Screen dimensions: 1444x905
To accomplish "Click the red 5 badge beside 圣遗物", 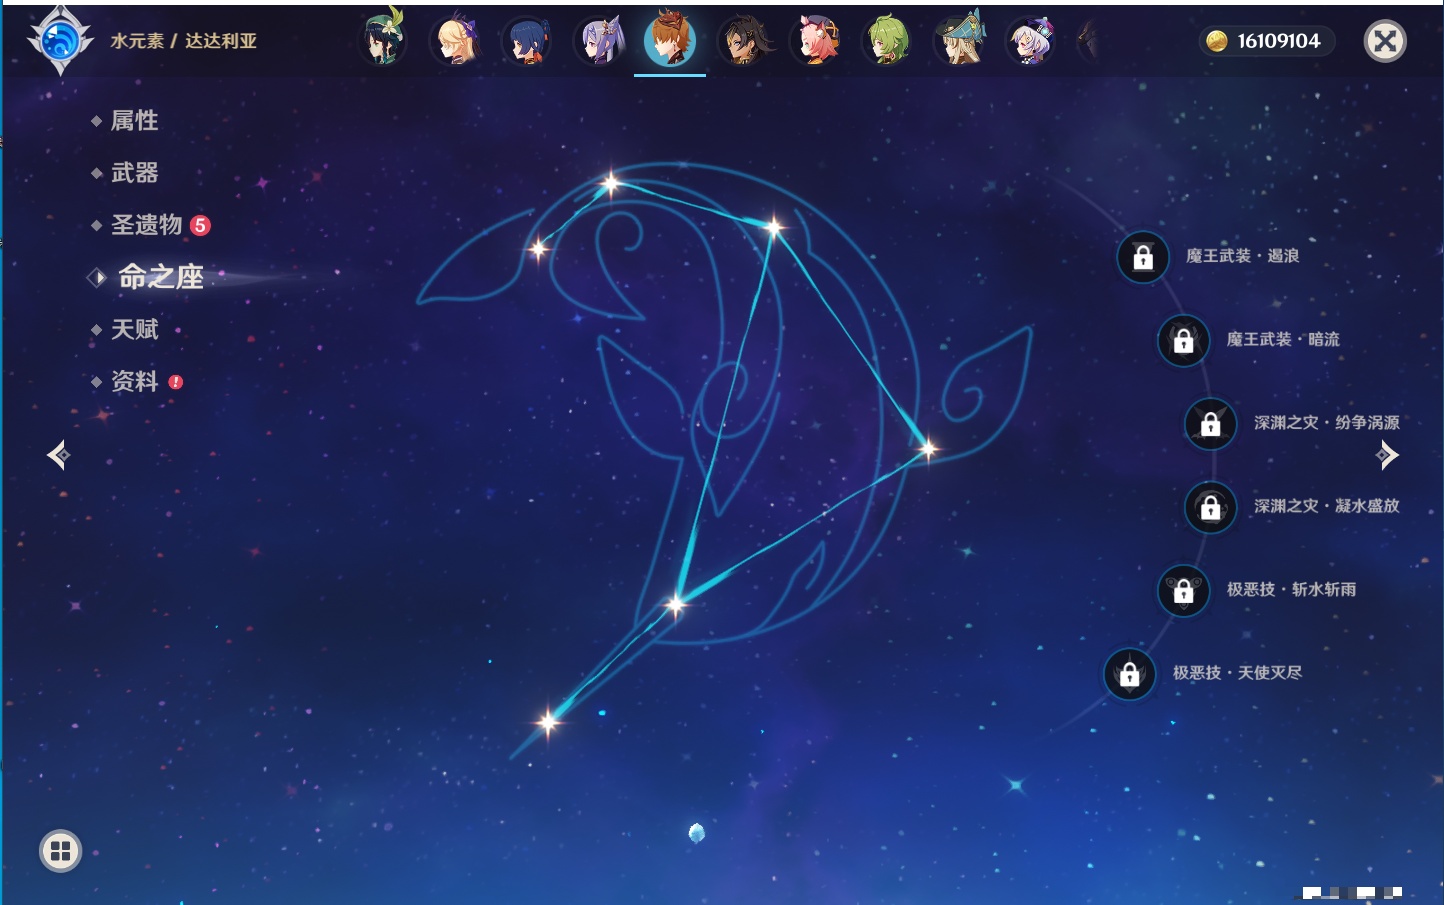I will pyautogui.click(x=200, y=225).
